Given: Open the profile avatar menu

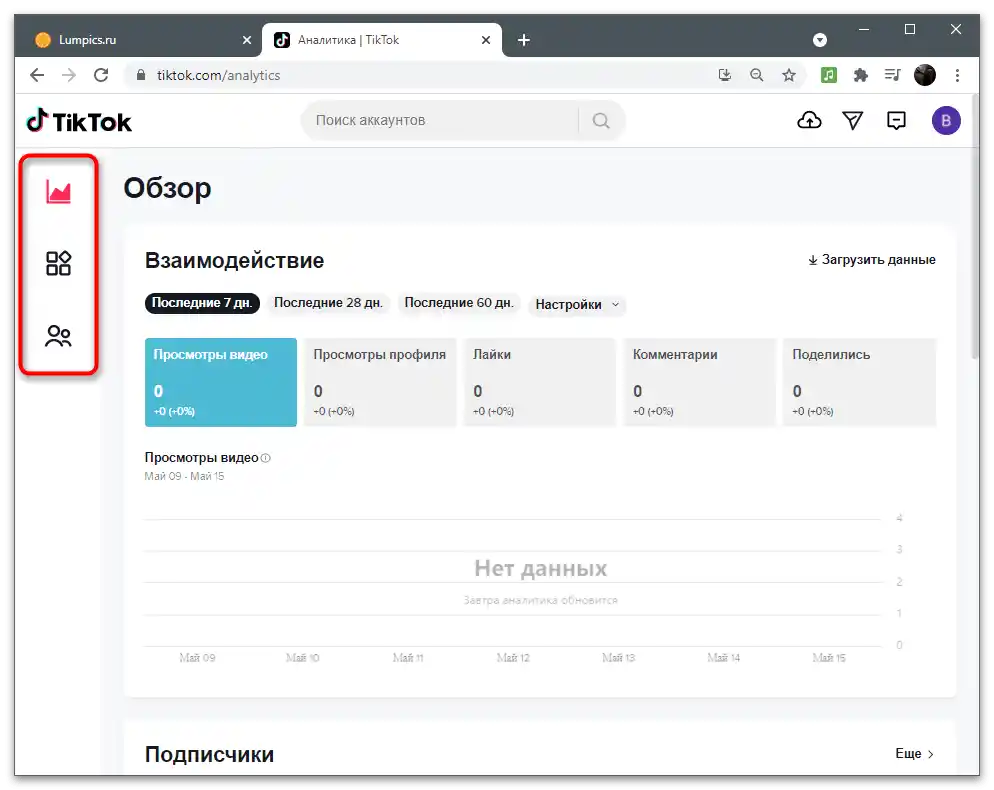Looking at the screenshot, I should 946,120.
